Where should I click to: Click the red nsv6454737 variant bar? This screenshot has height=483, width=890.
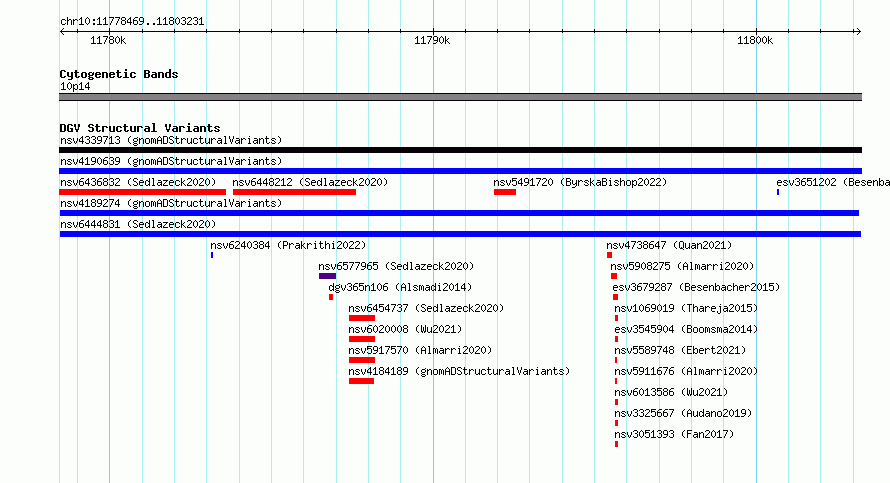pos(362,318)
